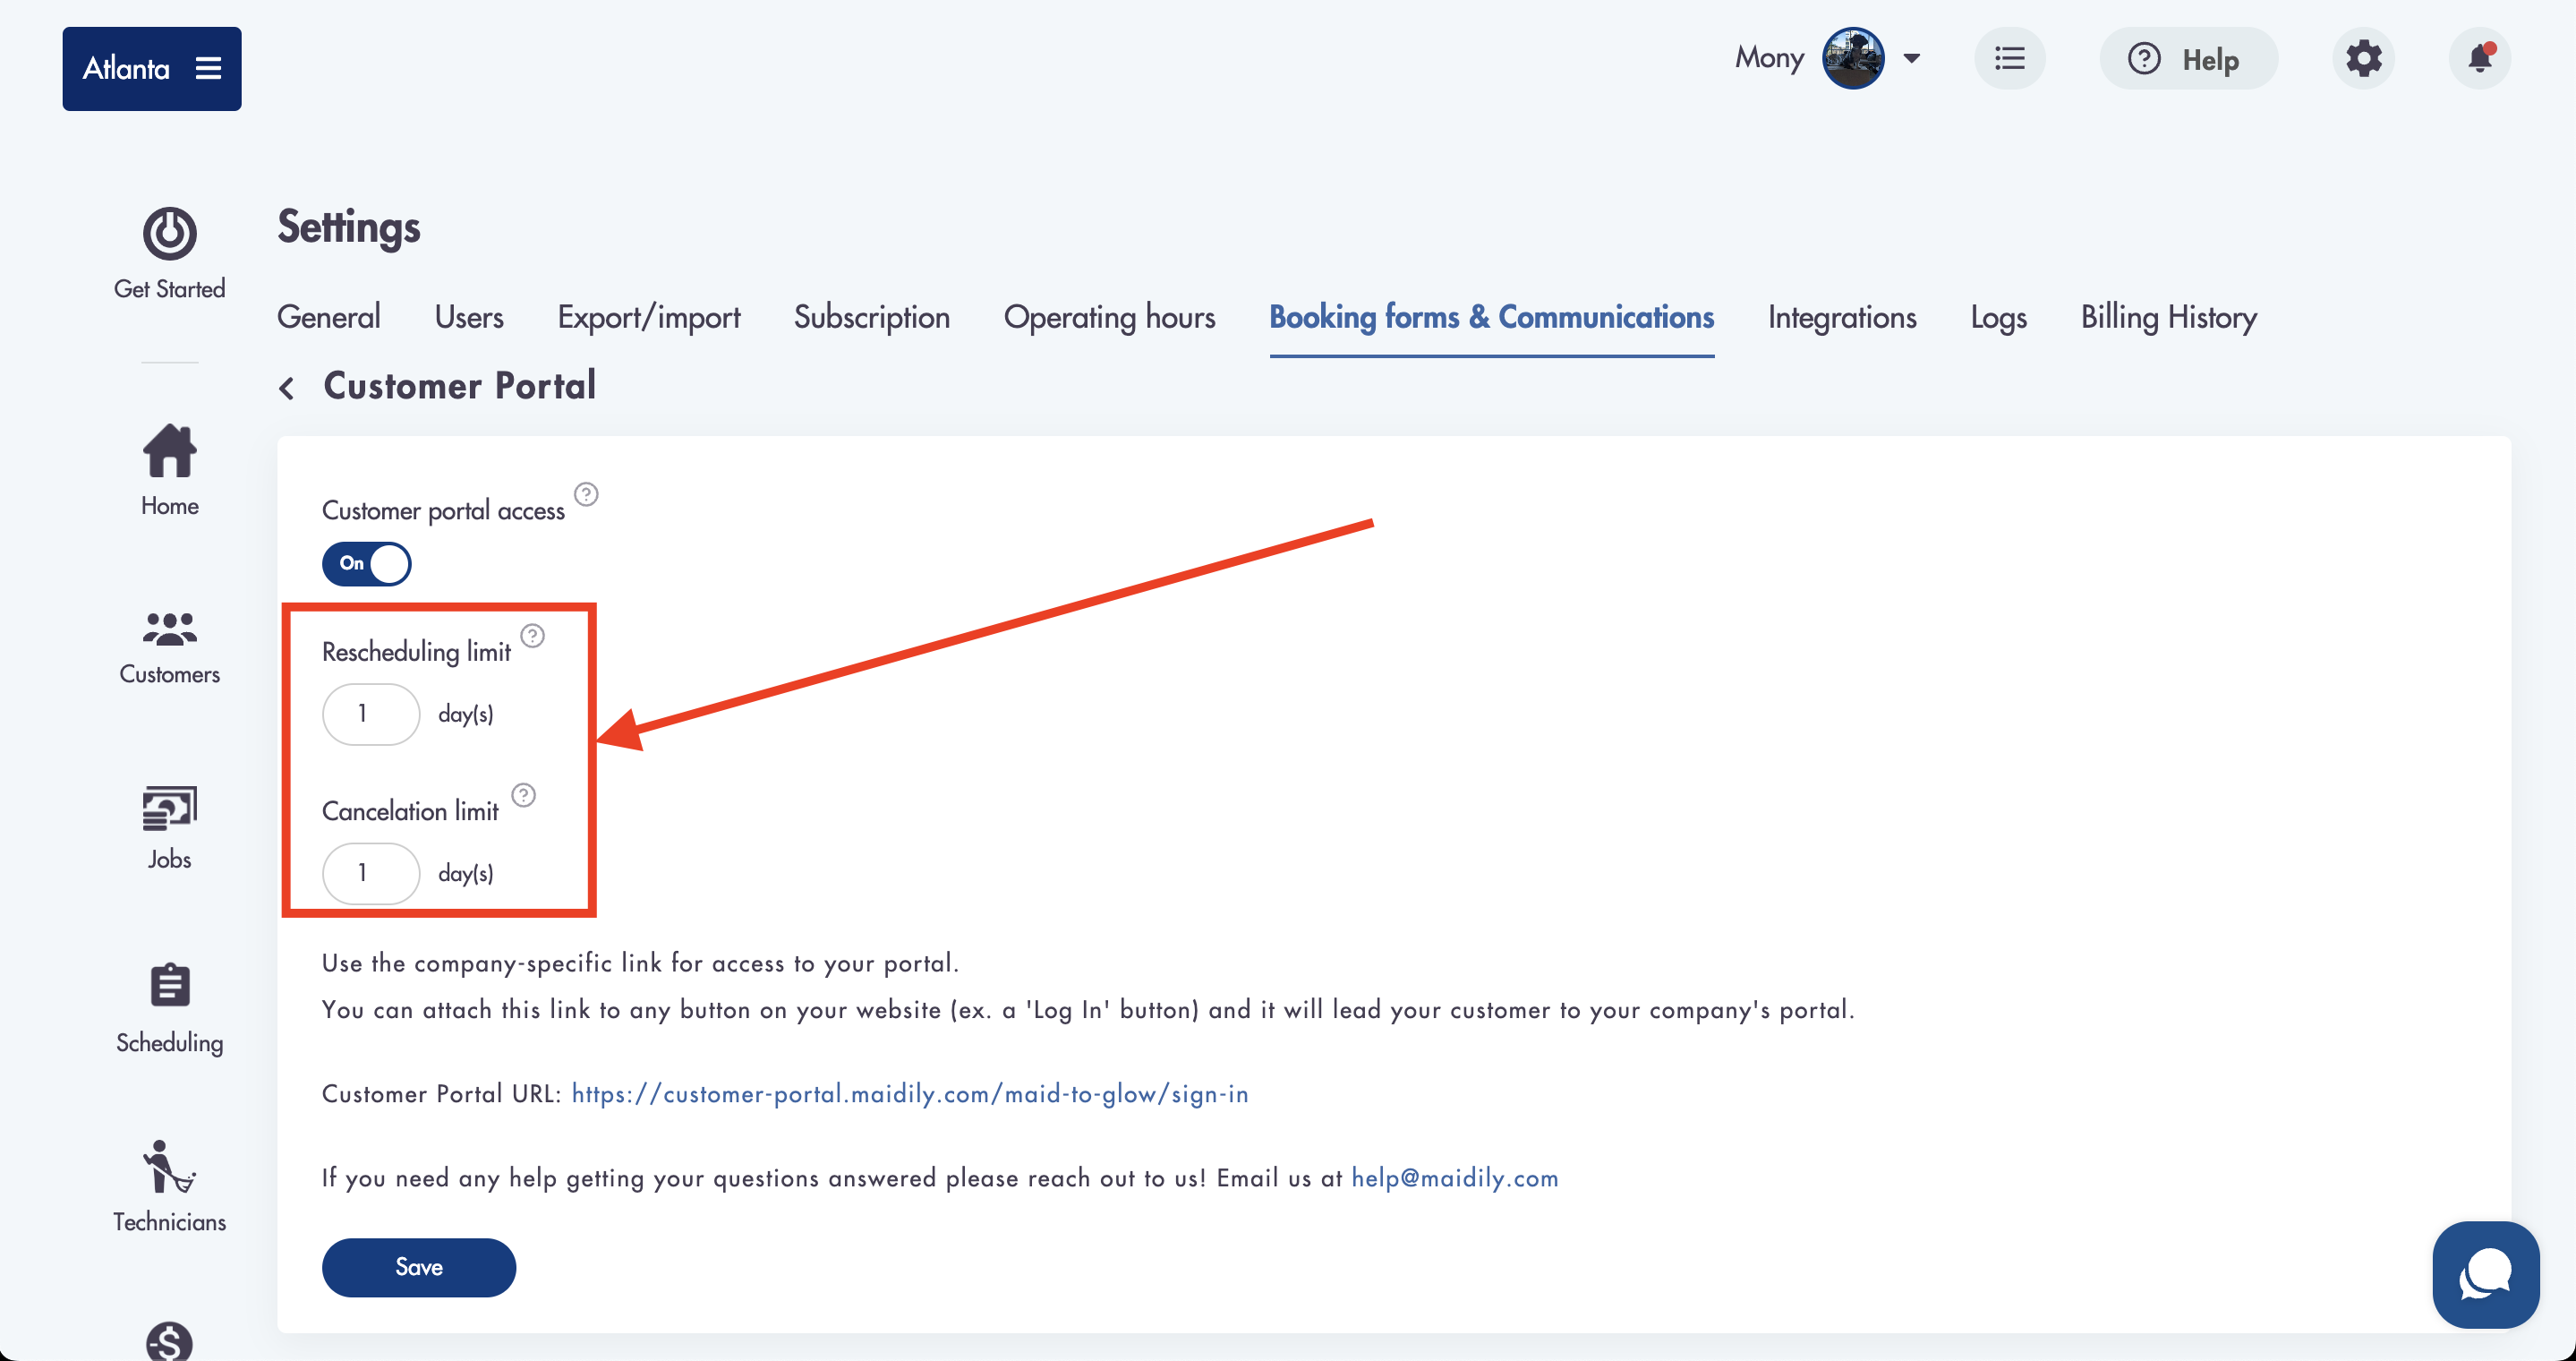2576x1361 pixels.
Task: Switch to the Users tab
Action: point(469,317)
